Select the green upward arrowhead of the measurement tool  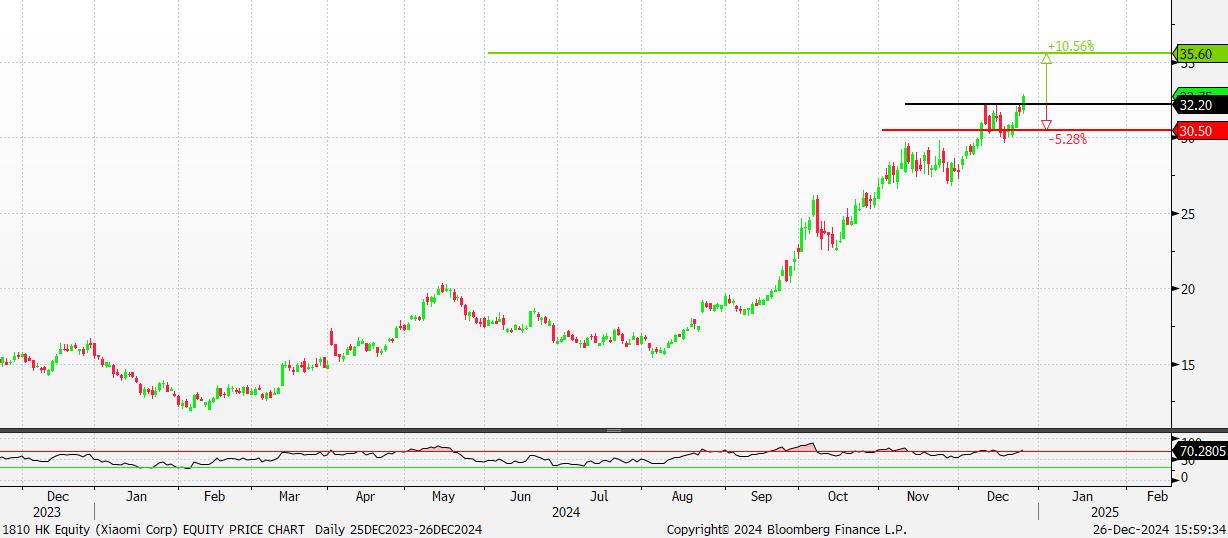(x=1046, y=59)
